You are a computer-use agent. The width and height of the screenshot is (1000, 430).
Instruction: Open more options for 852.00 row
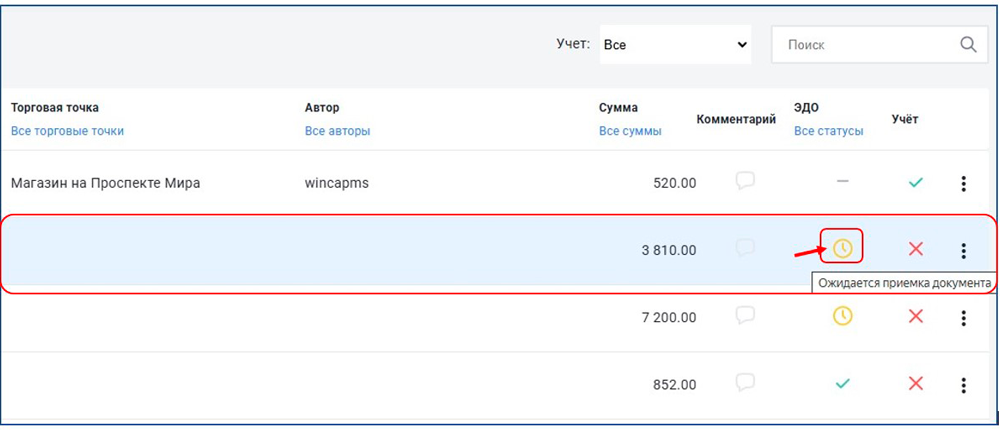point(963,384)
